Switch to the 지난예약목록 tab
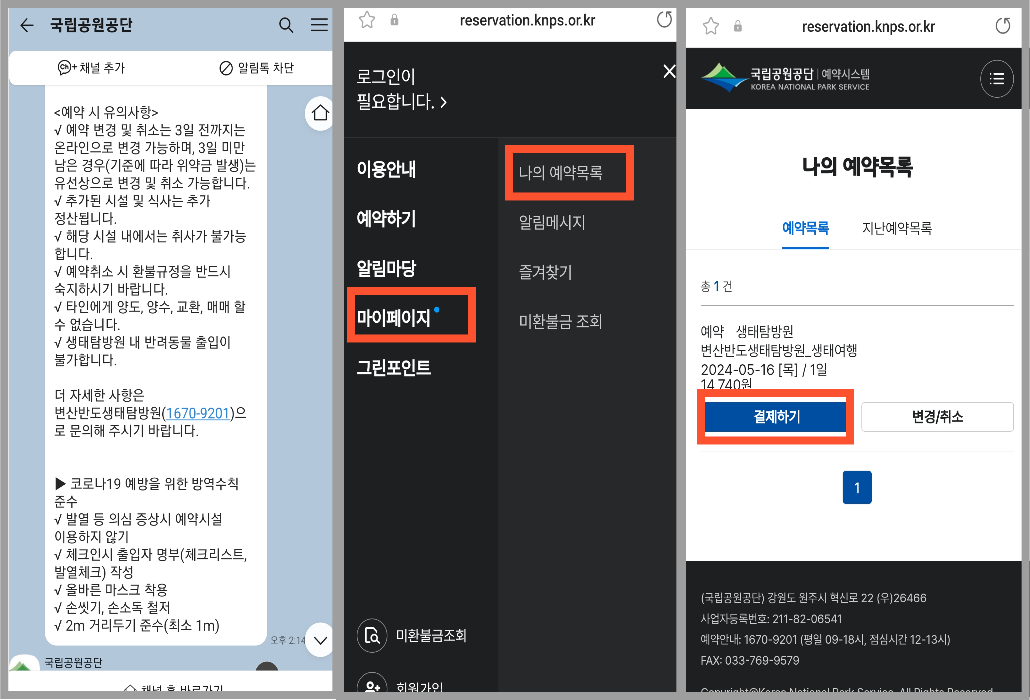Viewport: 1030px width, 700px height. point(897,228)
